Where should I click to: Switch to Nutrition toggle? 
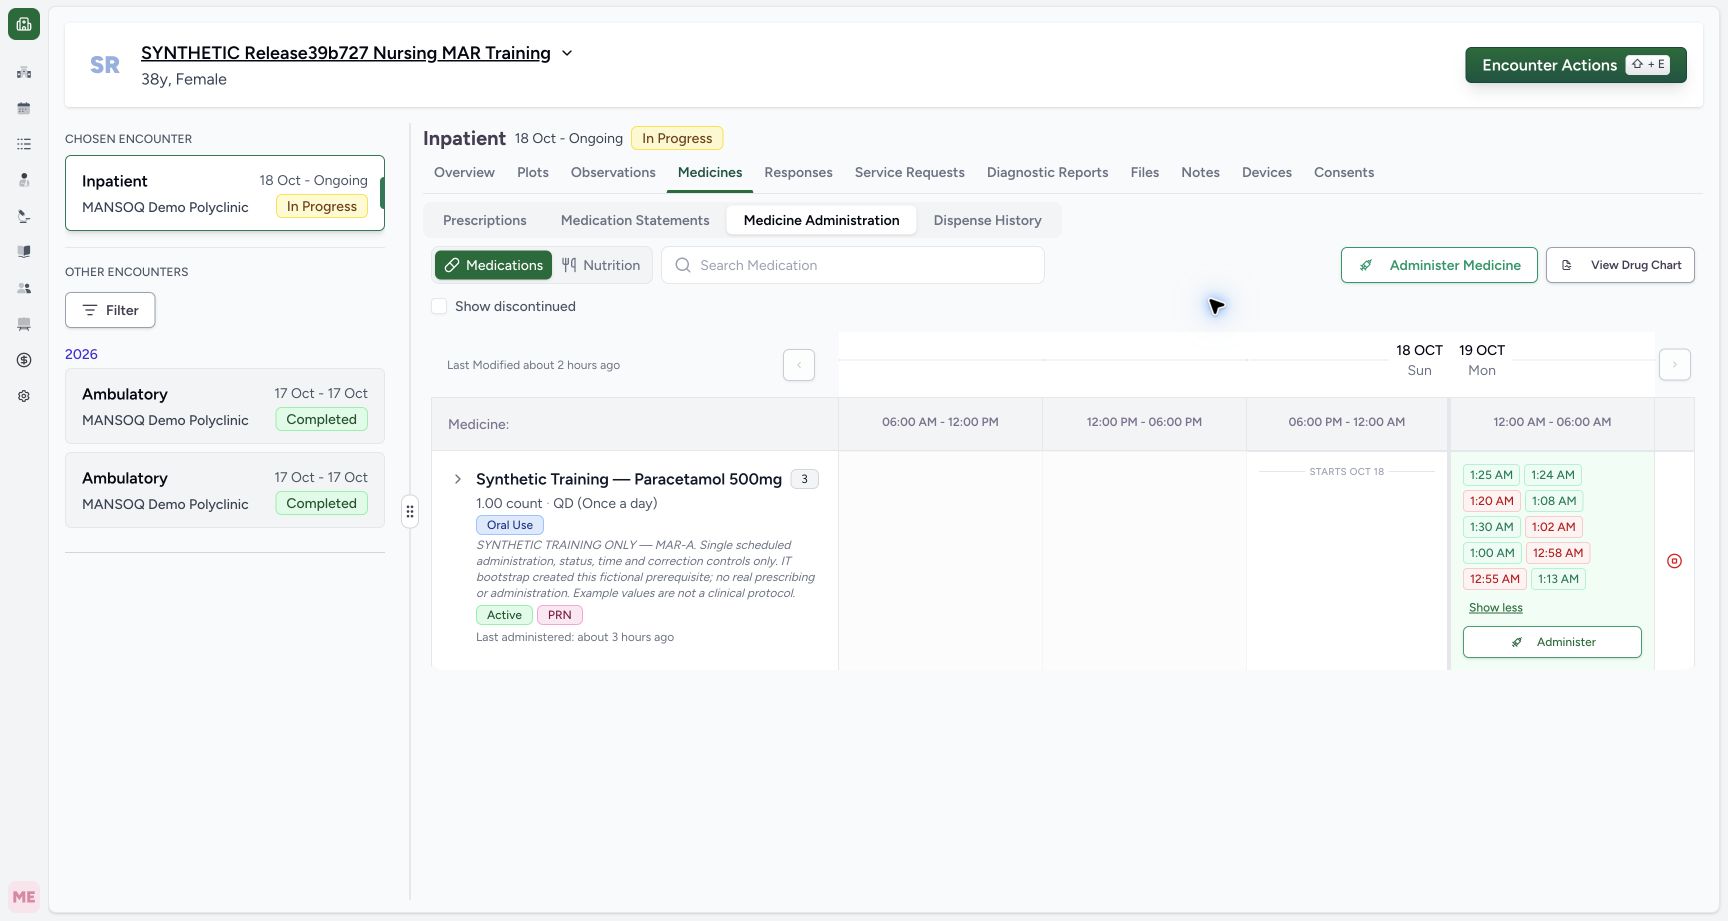[601, 265]
